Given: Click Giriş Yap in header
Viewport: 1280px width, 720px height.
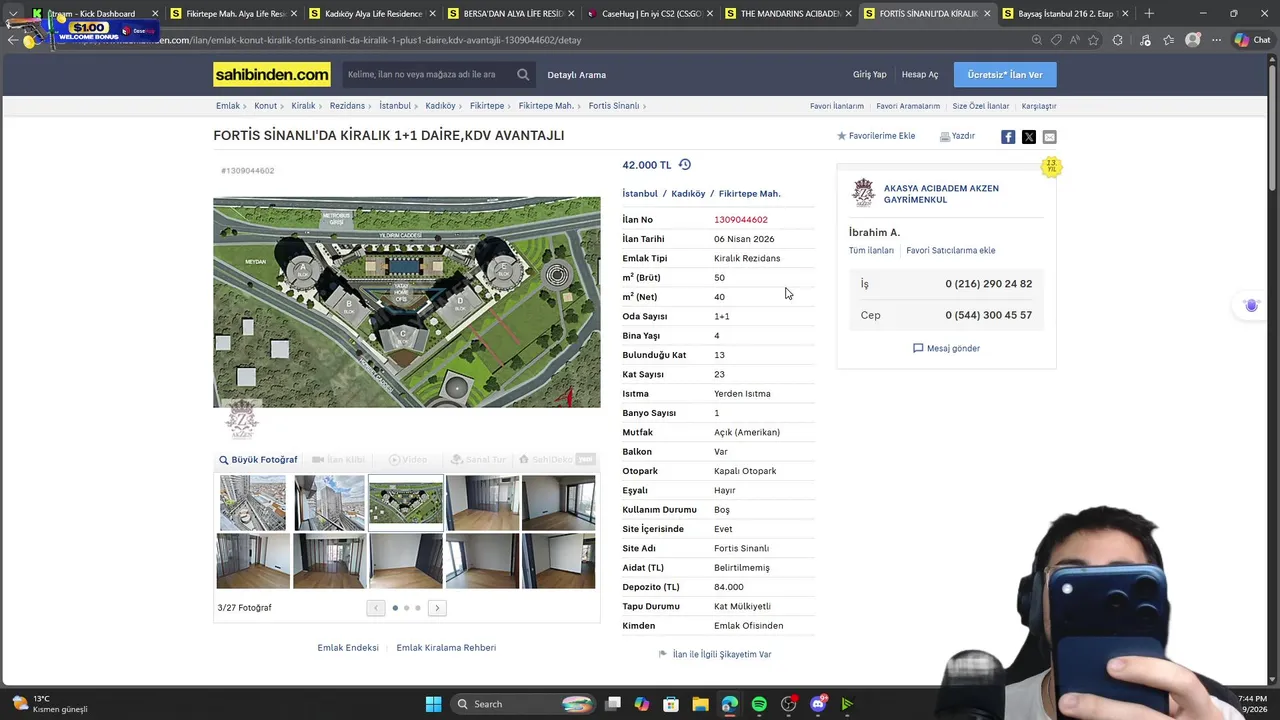Looking at the screenshot, I should (x=869, y=75).
